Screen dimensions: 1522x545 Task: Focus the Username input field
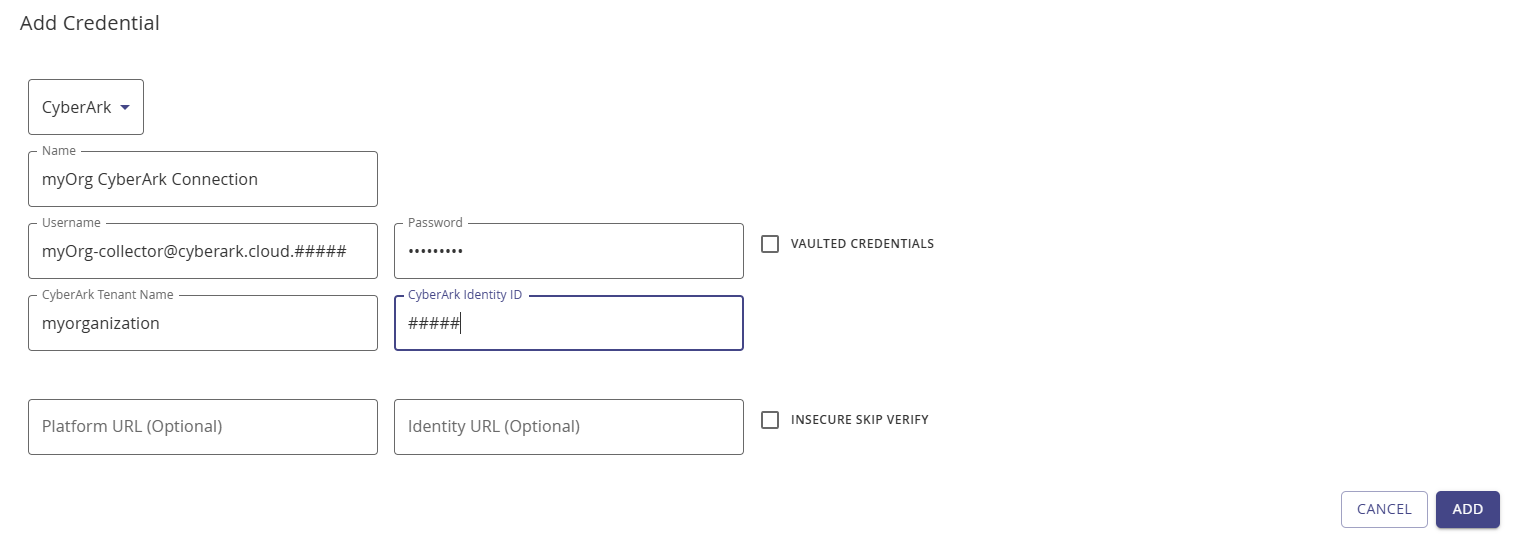(203, 252)
